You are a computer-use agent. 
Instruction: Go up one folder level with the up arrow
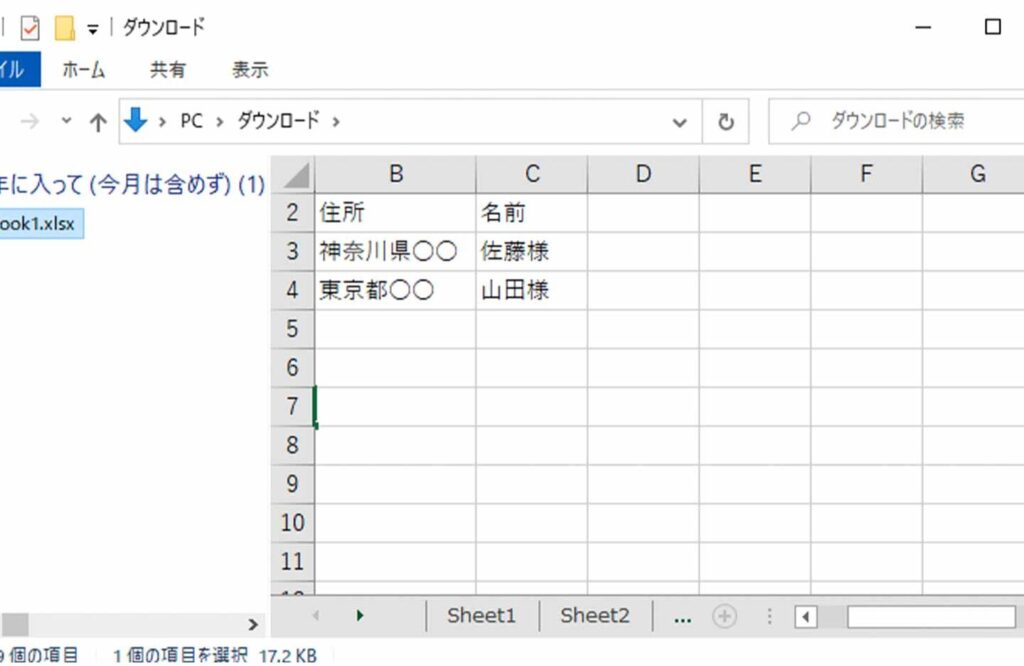coord(97,122)
